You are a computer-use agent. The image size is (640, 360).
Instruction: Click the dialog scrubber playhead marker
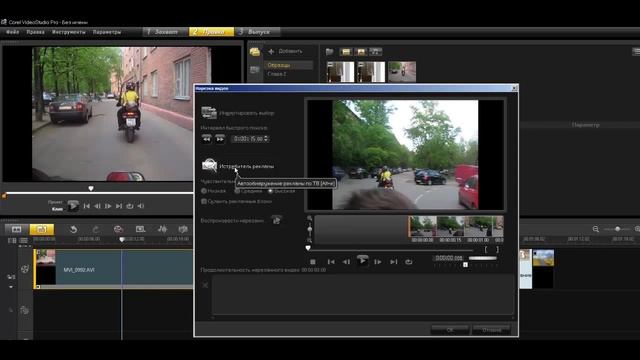pyautogui.click(x=308, y=248)
